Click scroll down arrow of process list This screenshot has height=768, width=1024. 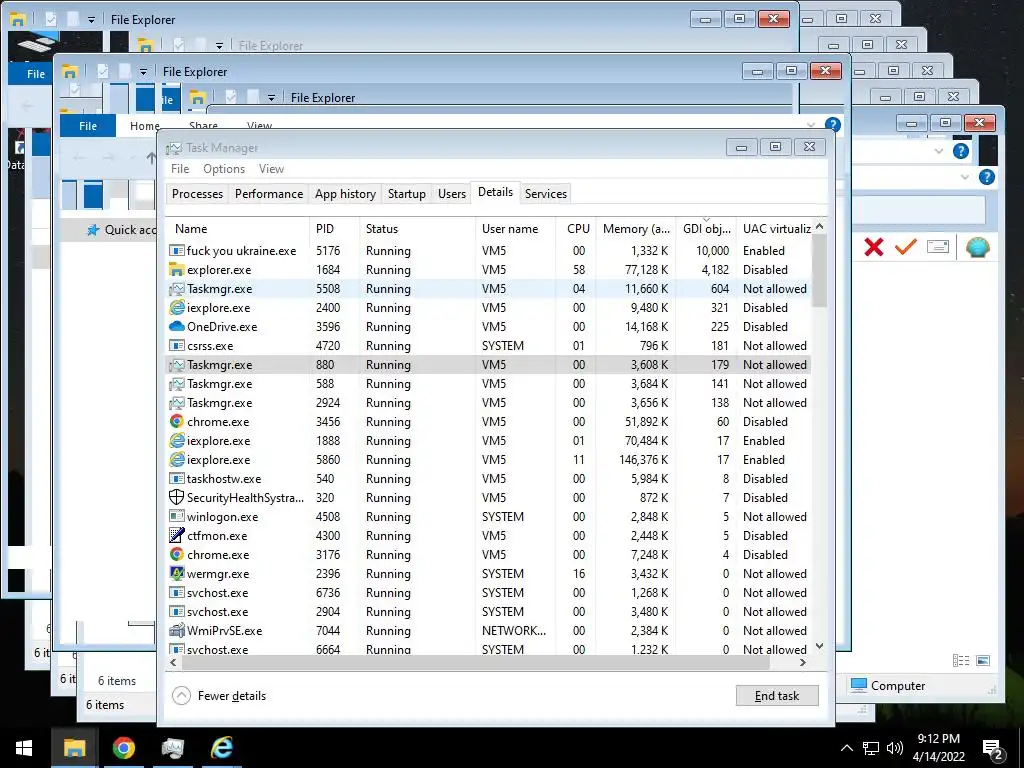820,647
